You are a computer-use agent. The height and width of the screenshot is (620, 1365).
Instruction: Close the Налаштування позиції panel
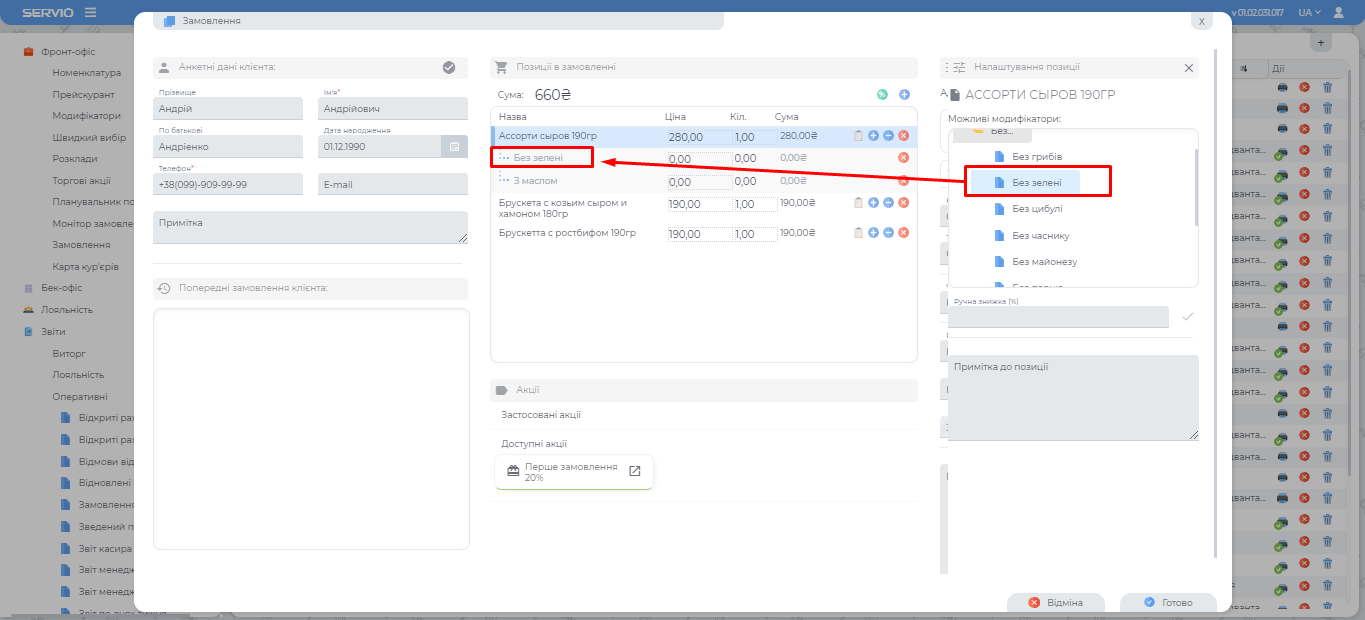click(1189, 68)
